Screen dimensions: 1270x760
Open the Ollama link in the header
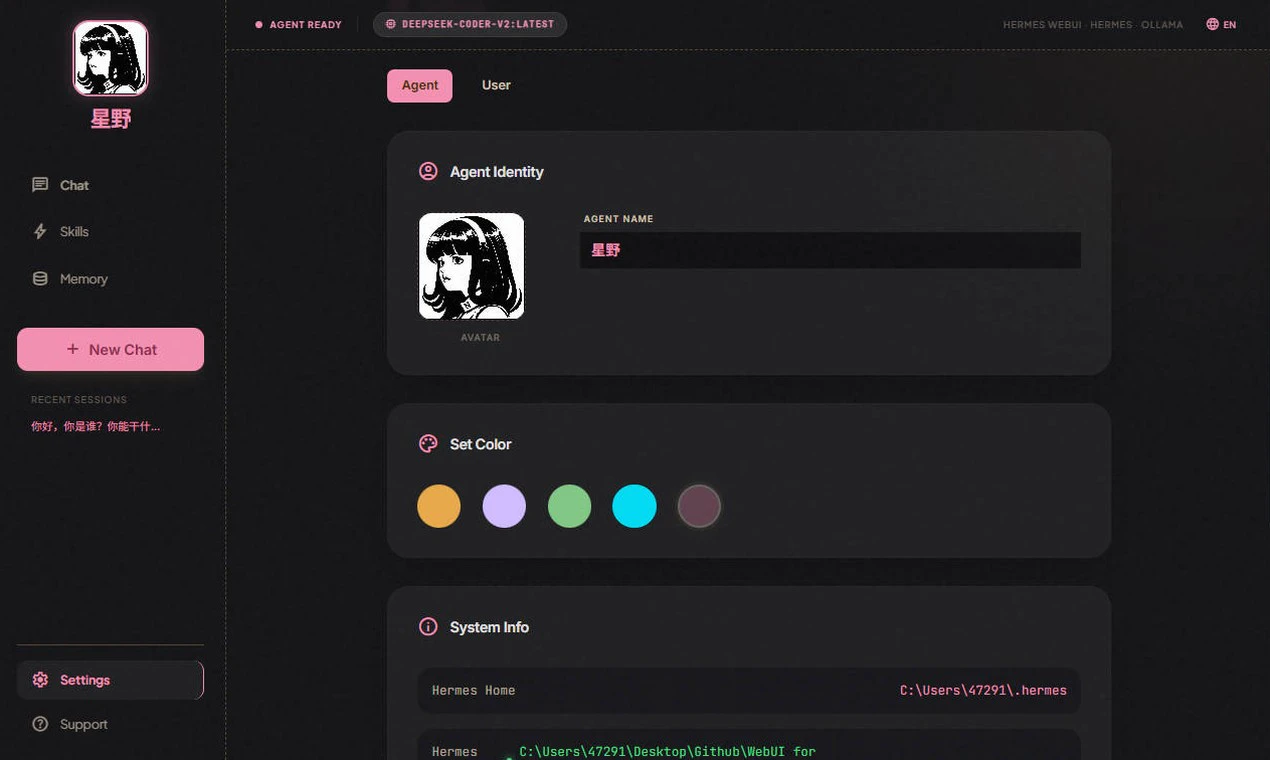tap(1162, 24)
